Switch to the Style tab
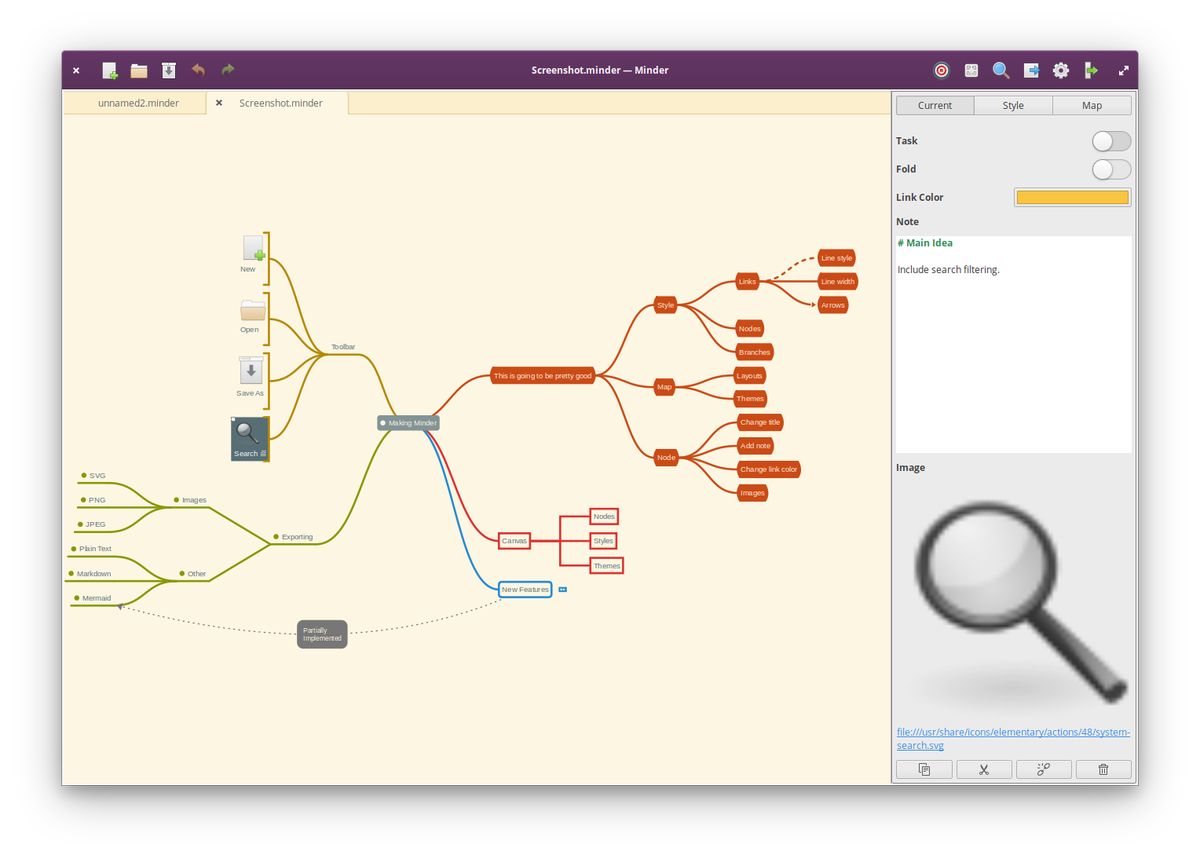The width and height of the screenshot is (1200, 858). pyautogui.click(x=1013, y=105)
